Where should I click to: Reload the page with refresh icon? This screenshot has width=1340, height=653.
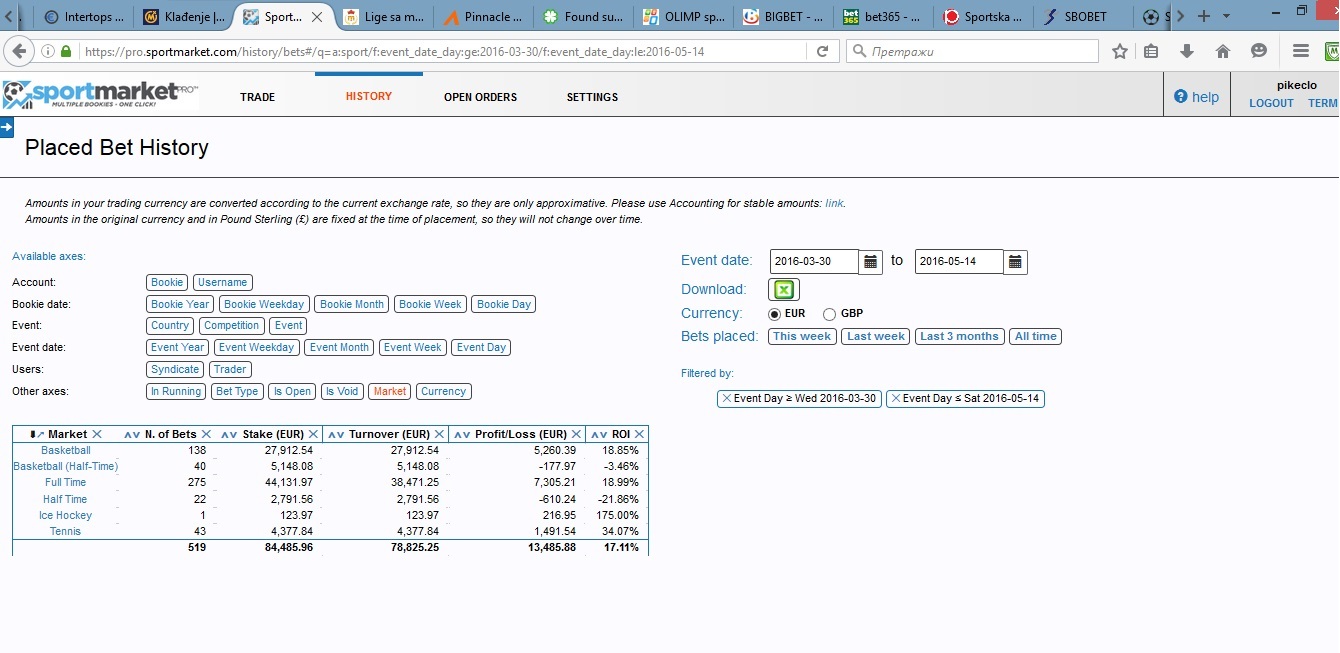822,51
